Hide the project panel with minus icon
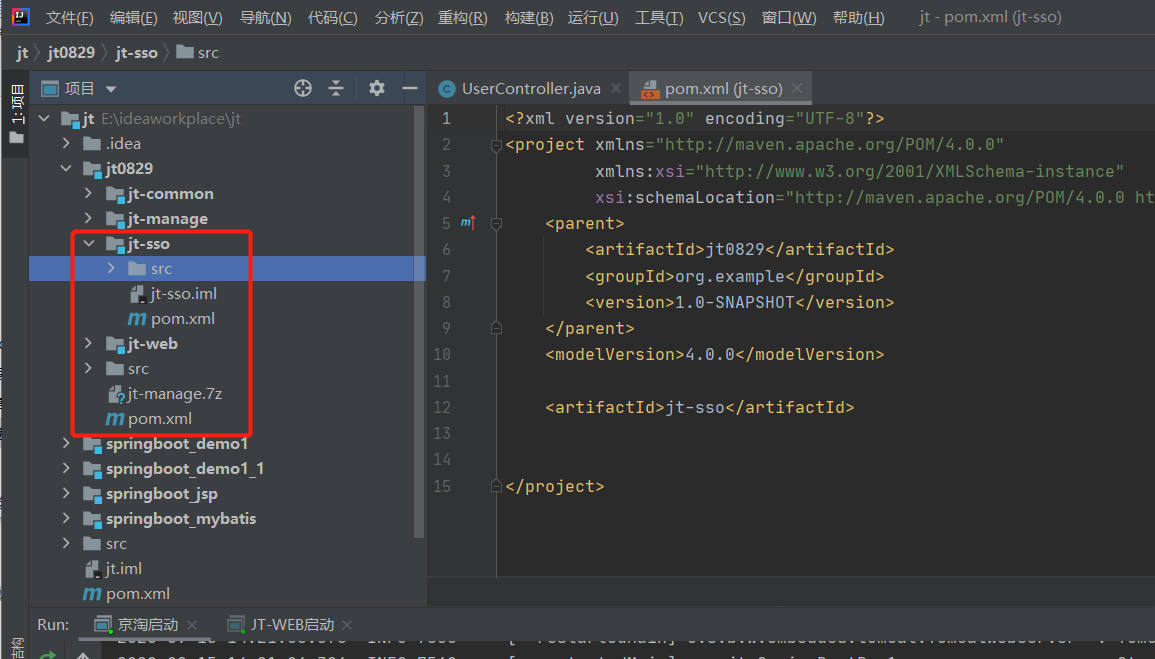 pos(410,88)
